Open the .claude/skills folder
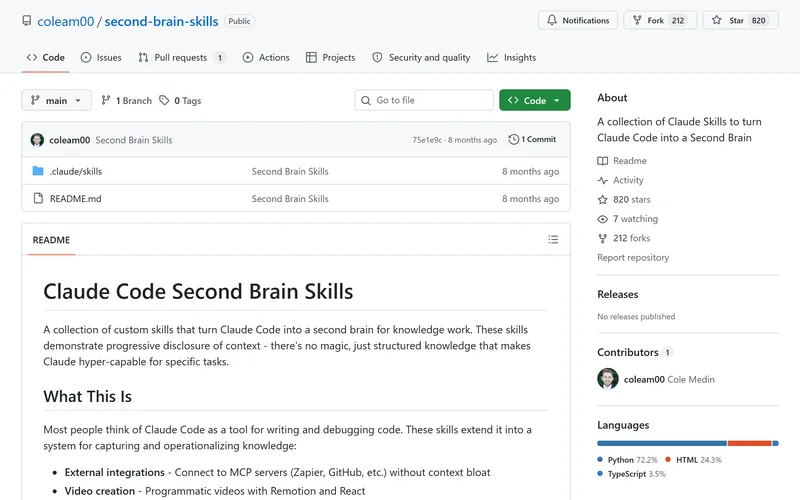The height and width of the screenshot is (500, 800). pos(76,171)
